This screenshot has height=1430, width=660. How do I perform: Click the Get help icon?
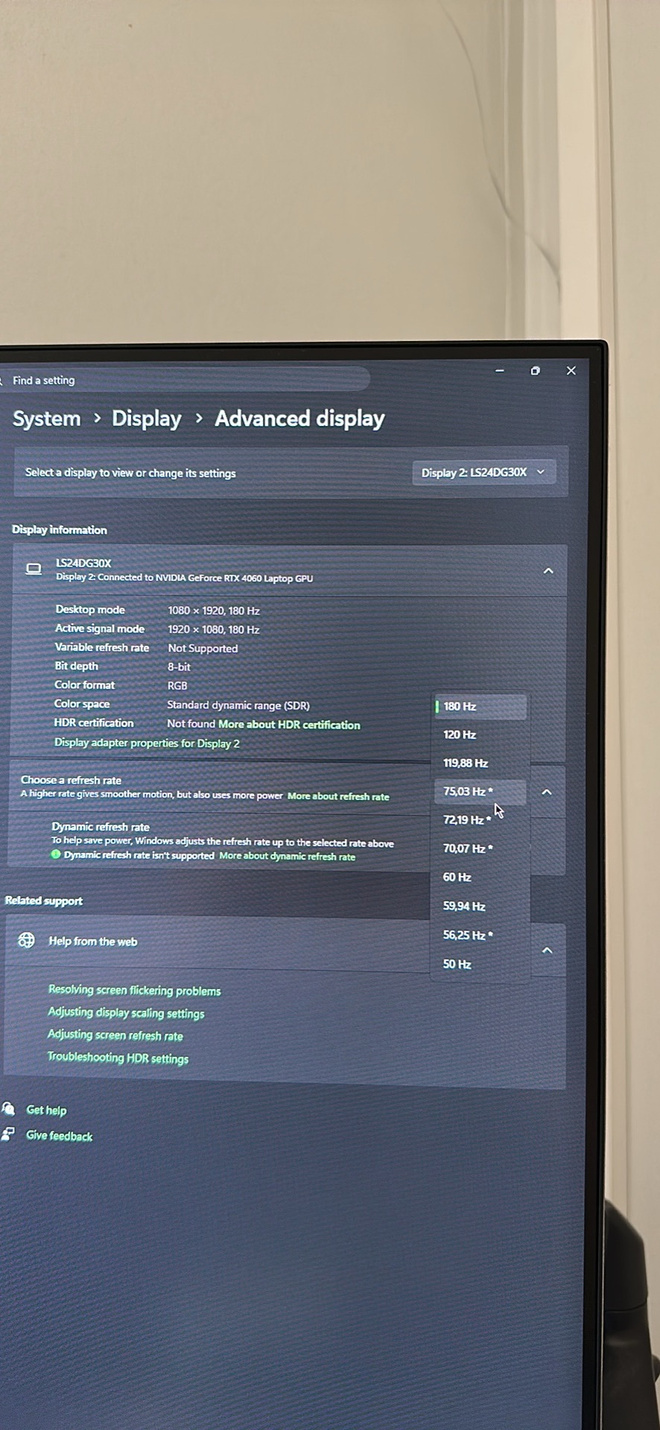pos(8,1109)
